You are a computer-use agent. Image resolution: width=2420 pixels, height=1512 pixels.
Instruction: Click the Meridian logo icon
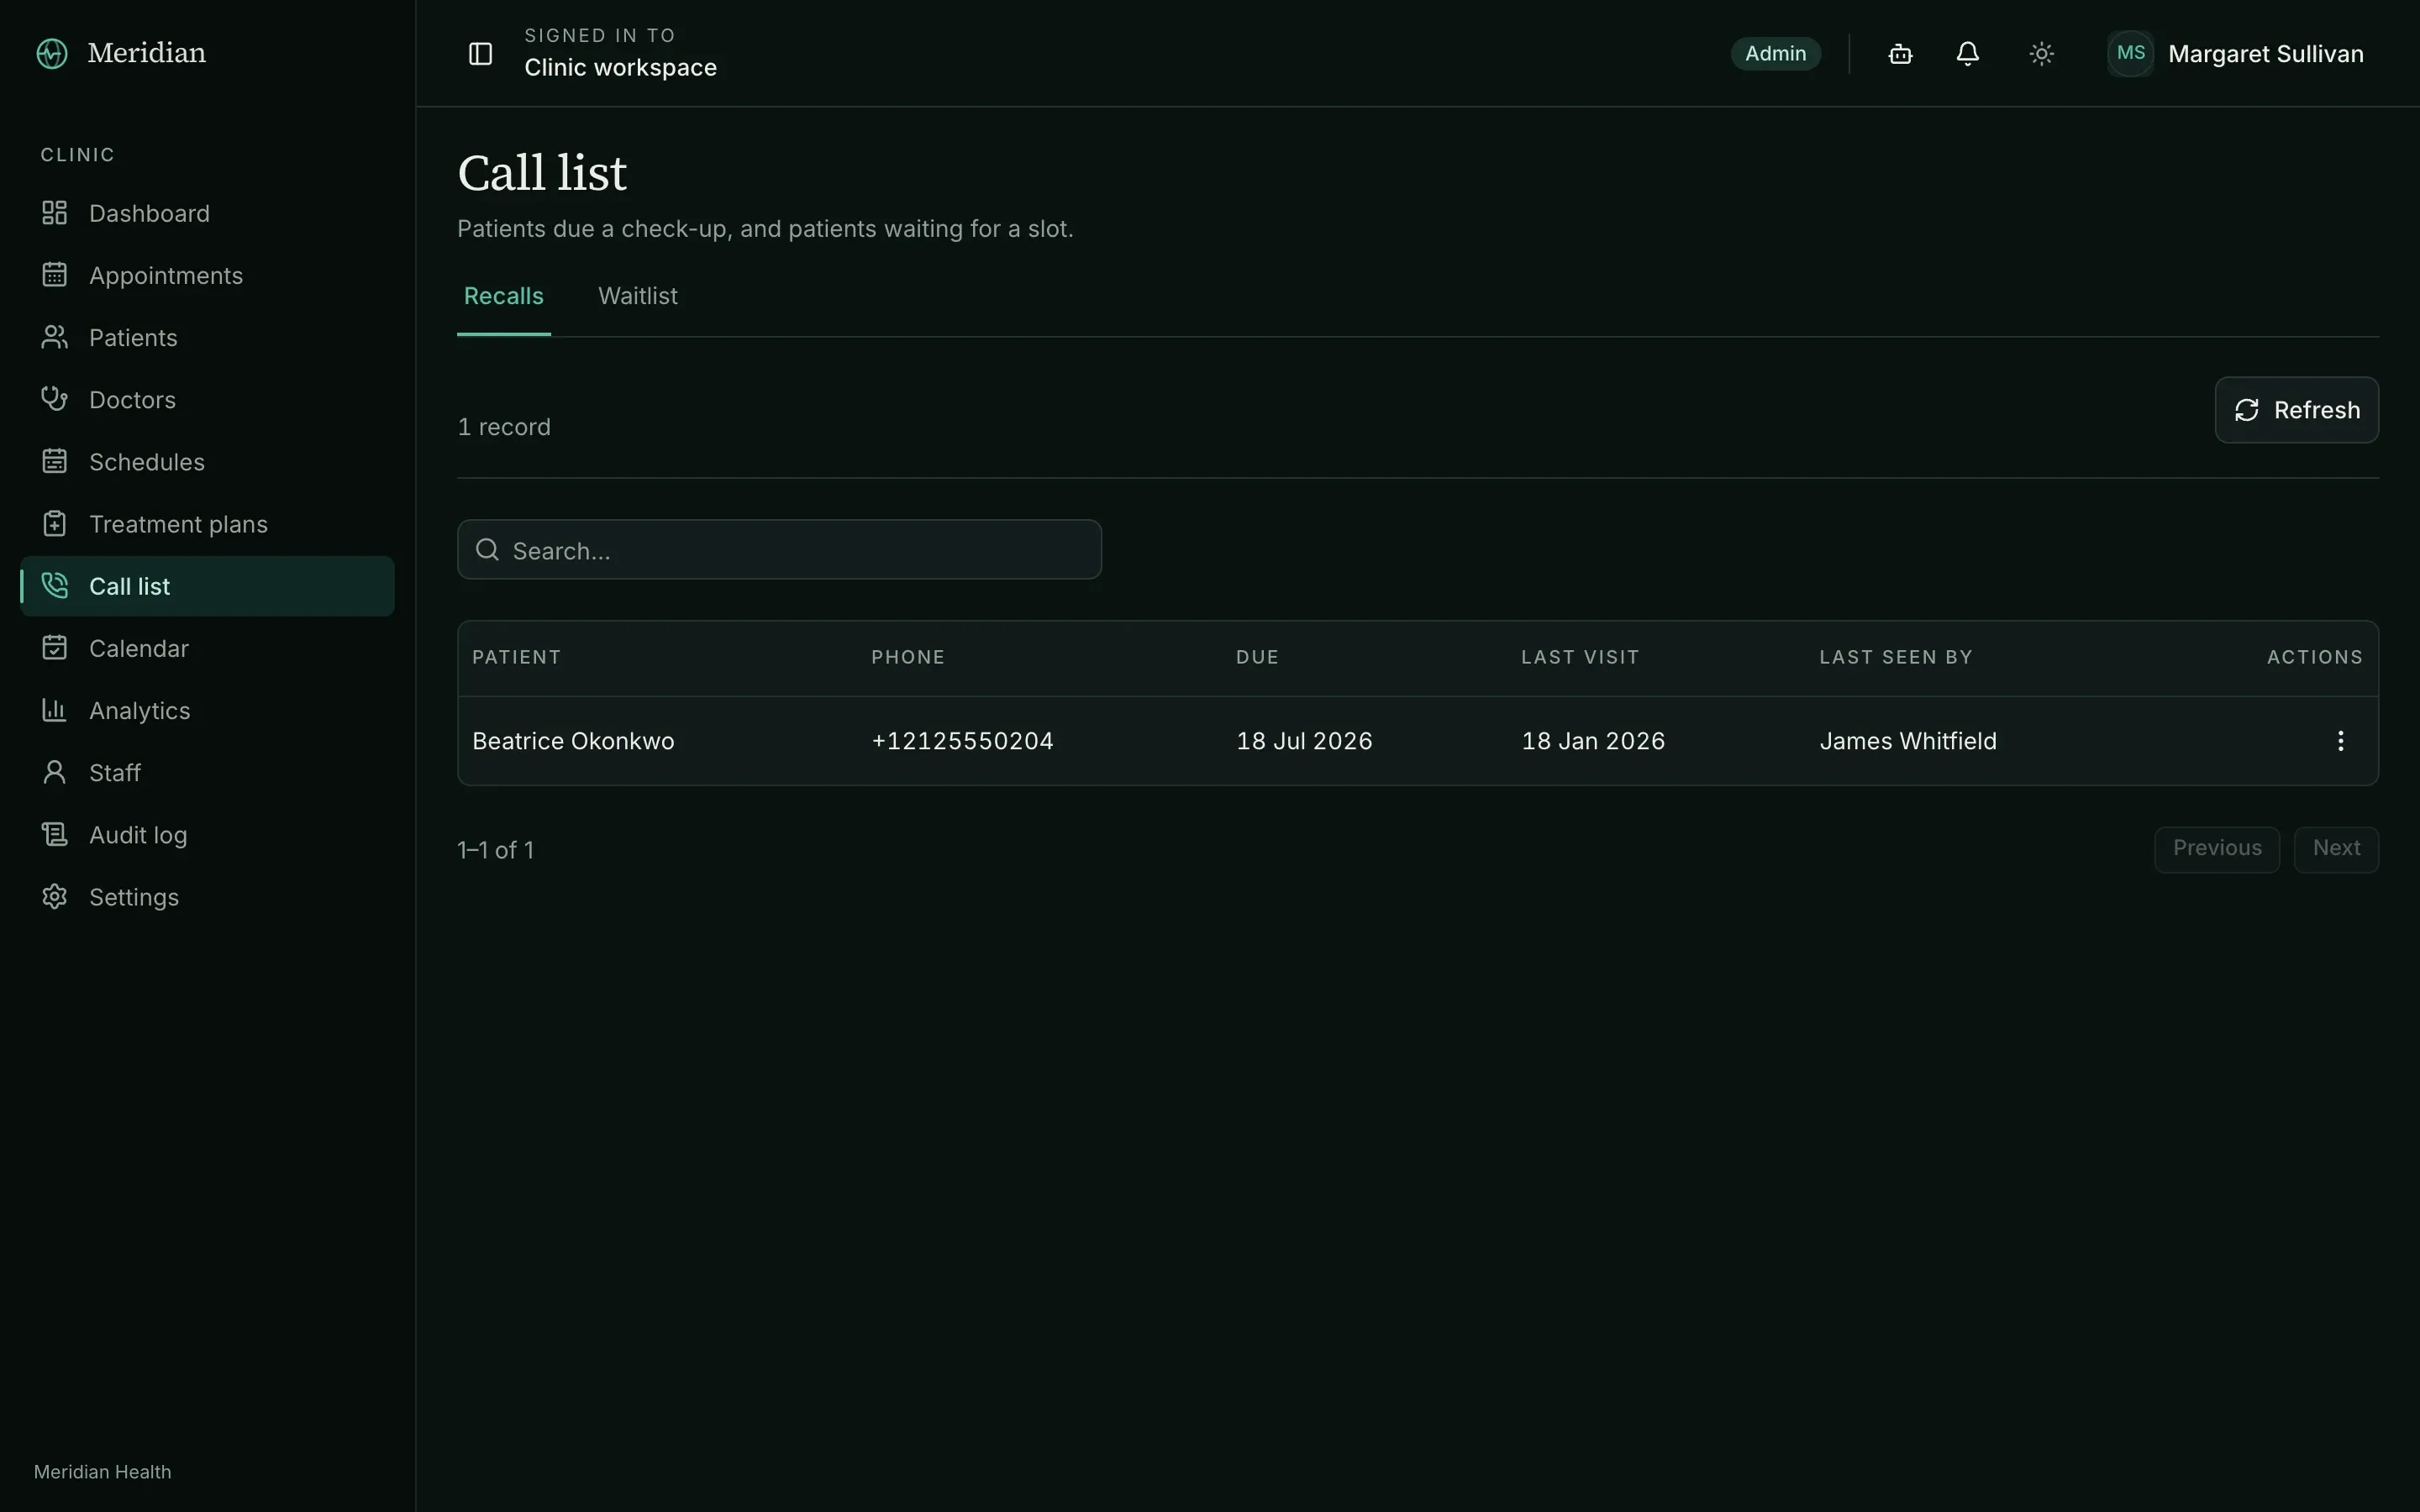click(x=52, y=53)
